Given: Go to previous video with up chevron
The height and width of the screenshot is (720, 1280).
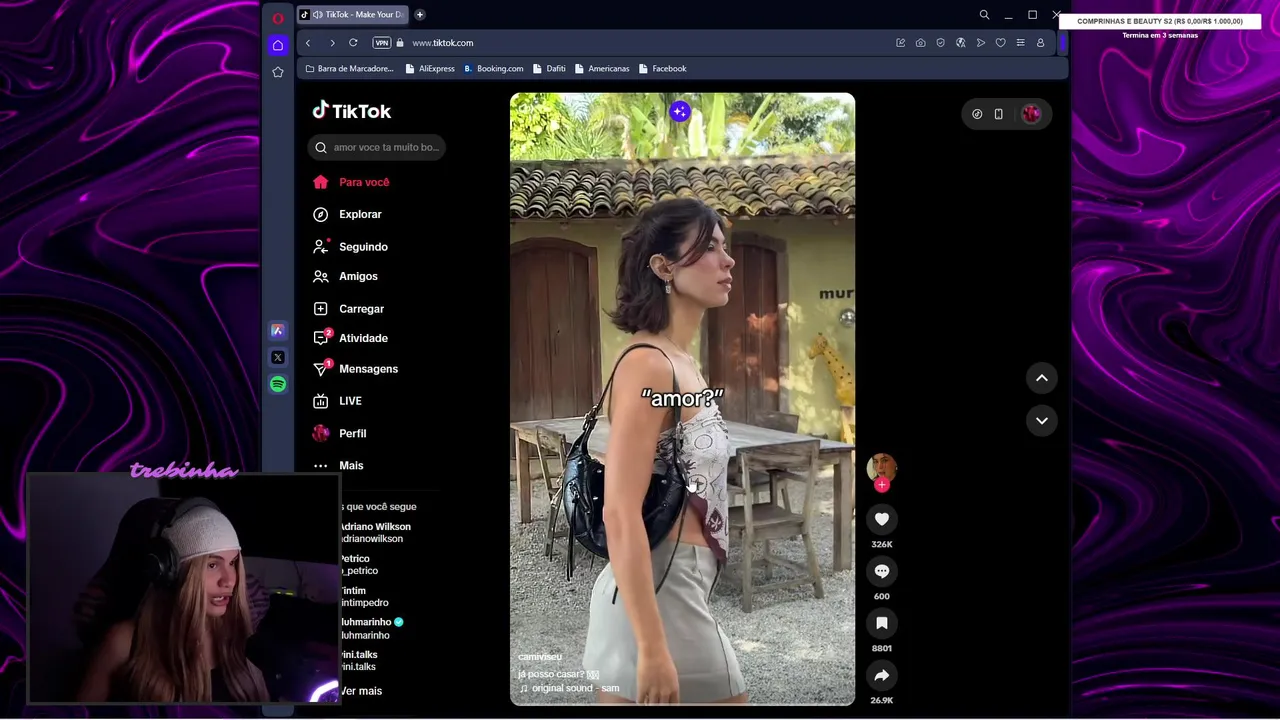Looking at the screenshot, I should point(1041,378).
